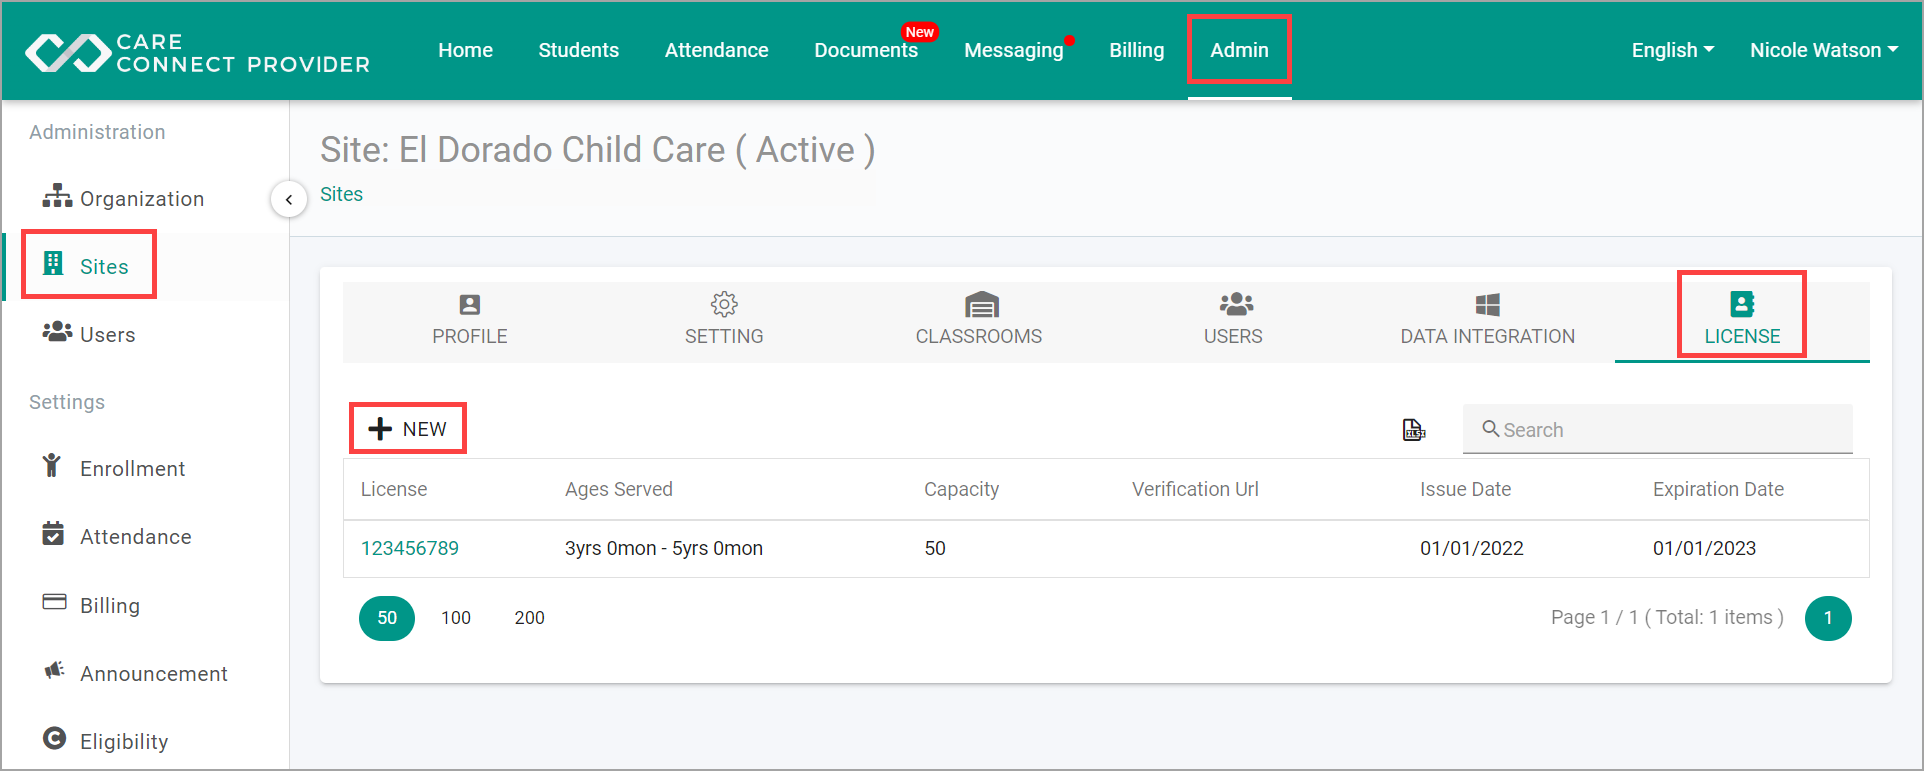Switch to the Classrooms tab
The width and height of the screenshot is (1924, 771).
click(979, 321)
